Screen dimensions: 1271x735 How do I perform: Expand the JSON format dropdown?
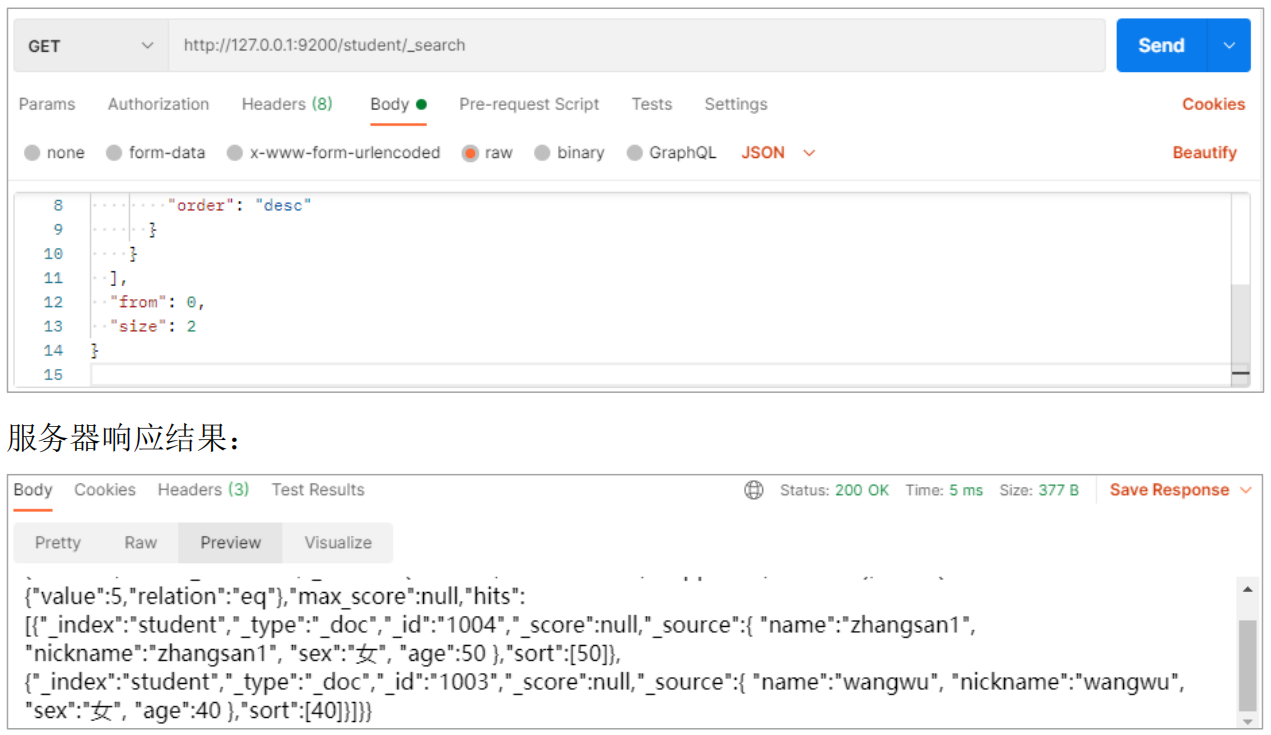pyautogui.click(x=809, y=153)
